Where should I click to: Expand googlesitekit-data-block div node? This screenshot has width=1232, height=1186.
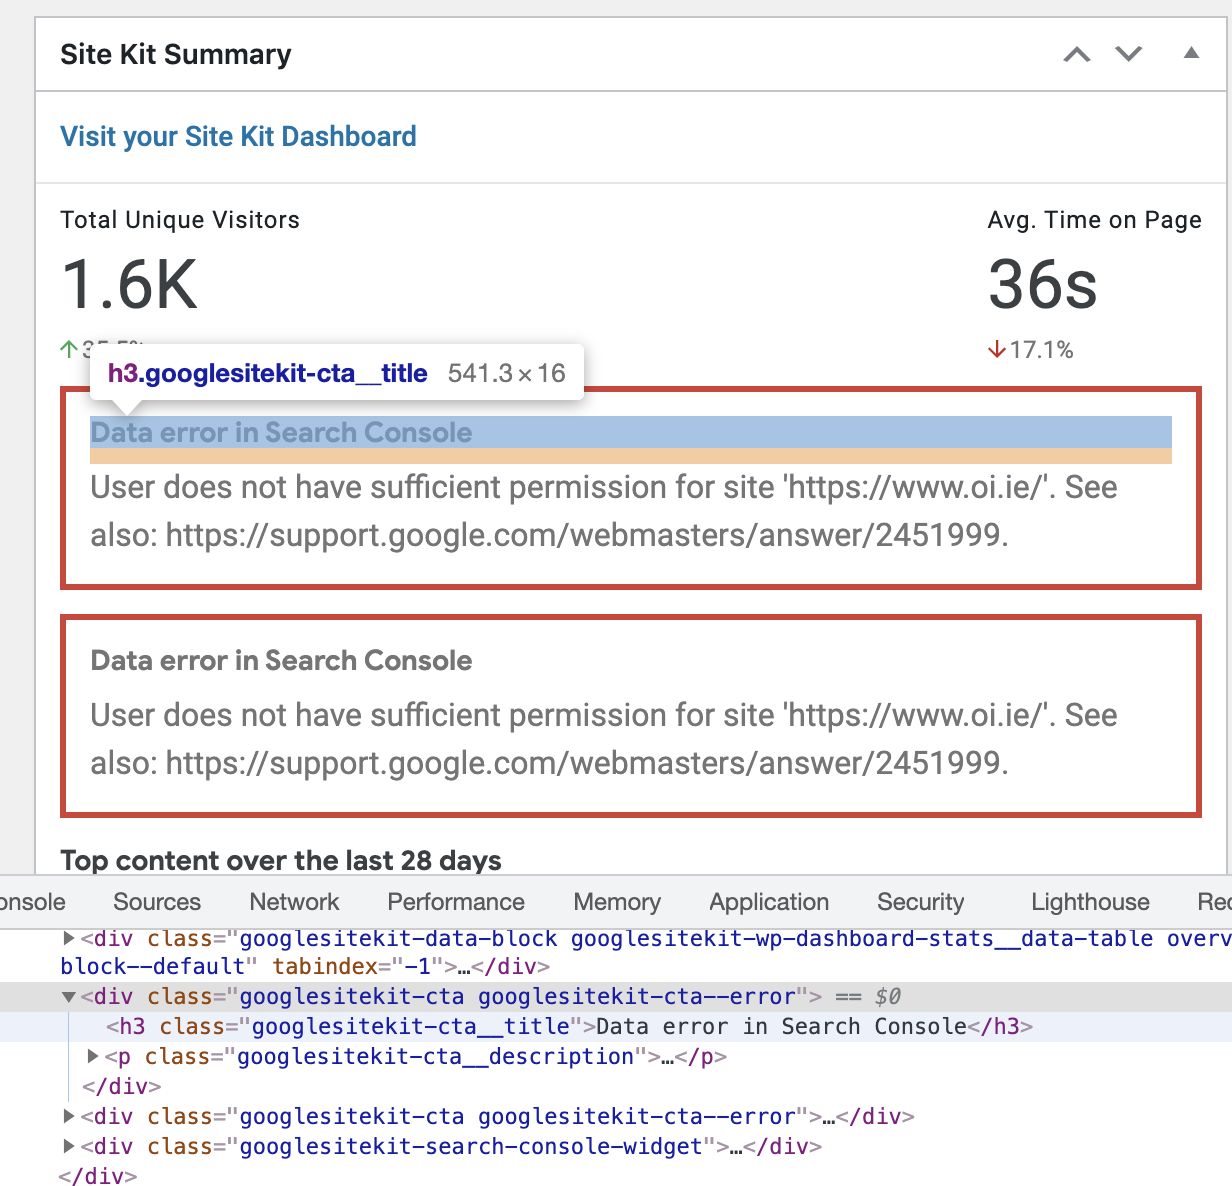coord(69,939)
